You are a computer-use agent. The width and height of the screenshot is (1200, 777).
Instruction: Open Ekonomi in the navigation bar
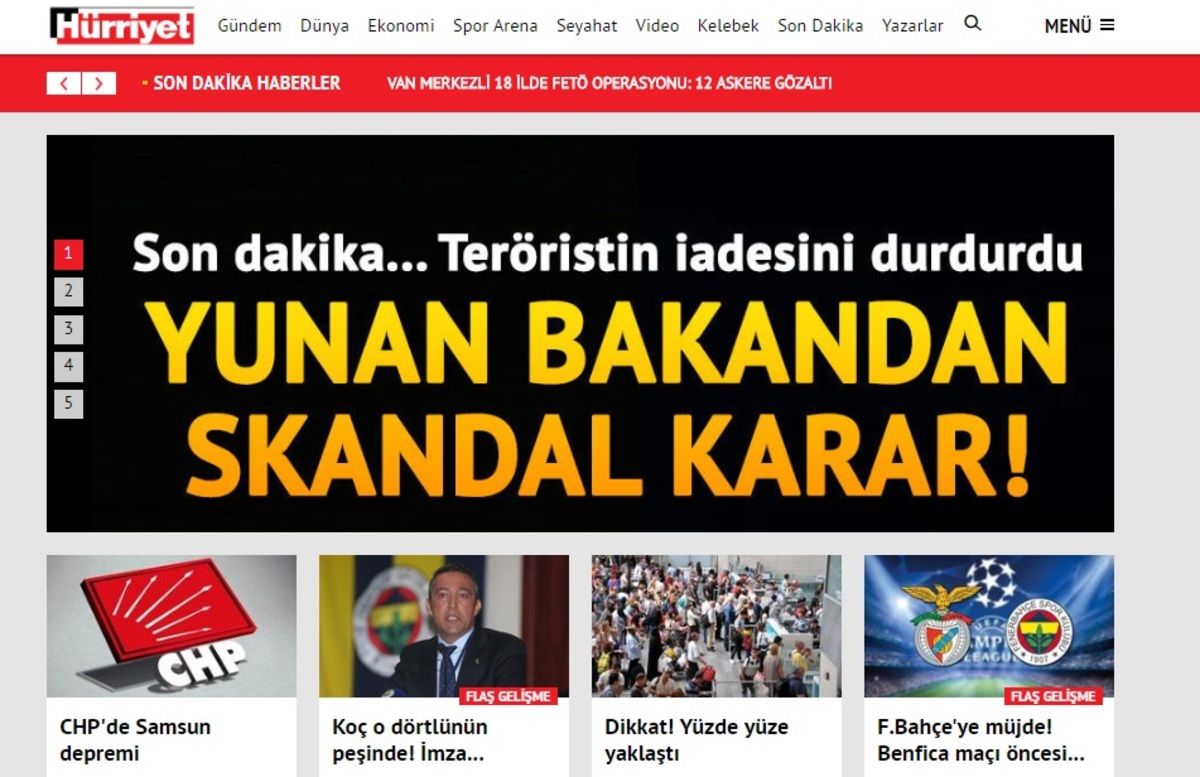tap(401, 26)
